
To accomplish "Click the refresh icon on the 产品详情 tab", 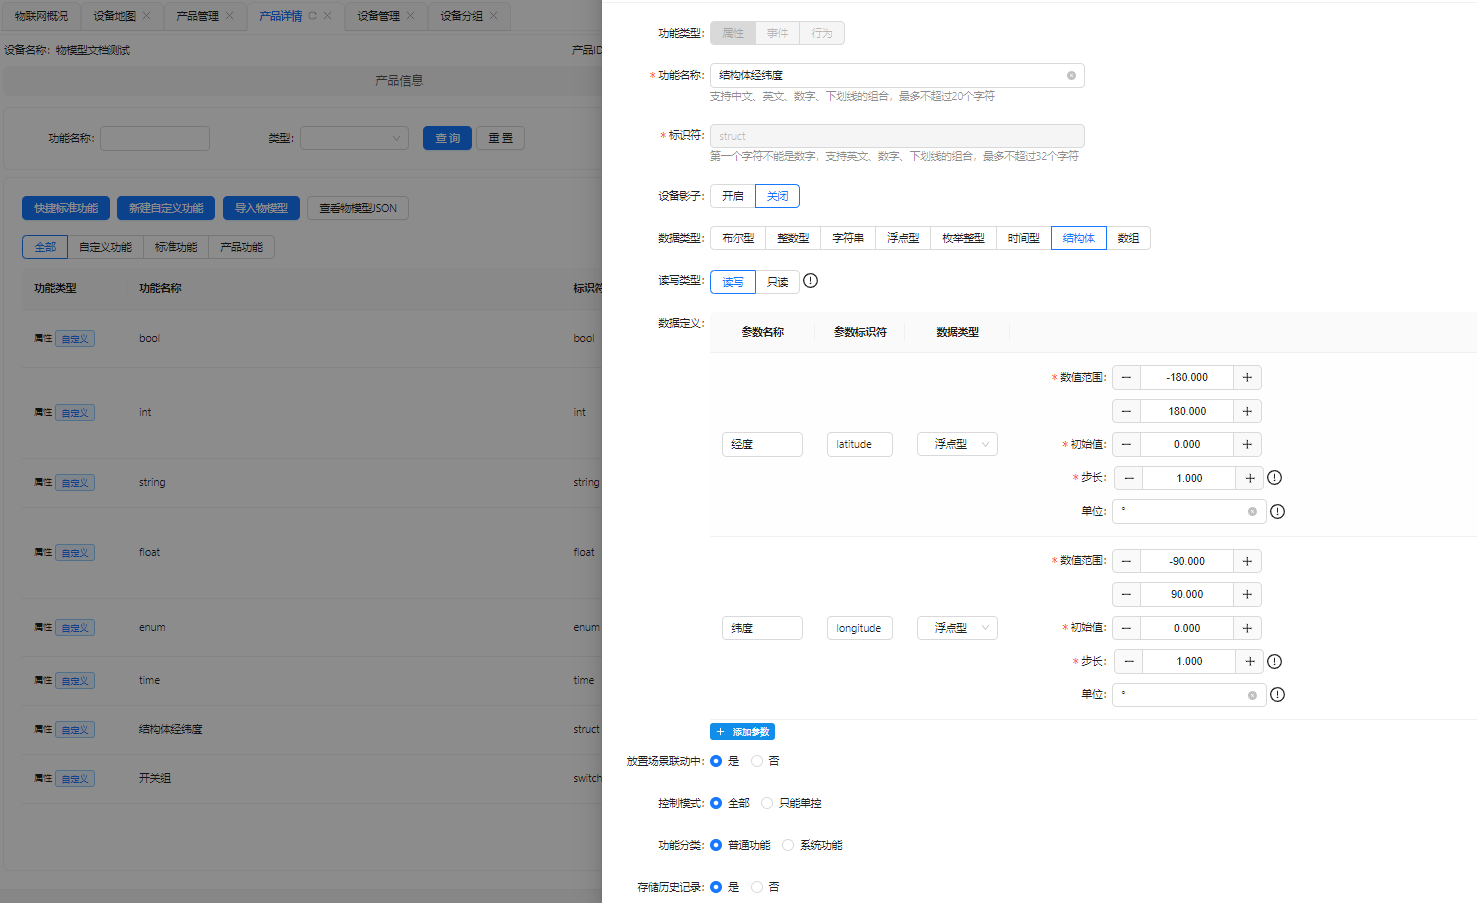I will point(312,16).
